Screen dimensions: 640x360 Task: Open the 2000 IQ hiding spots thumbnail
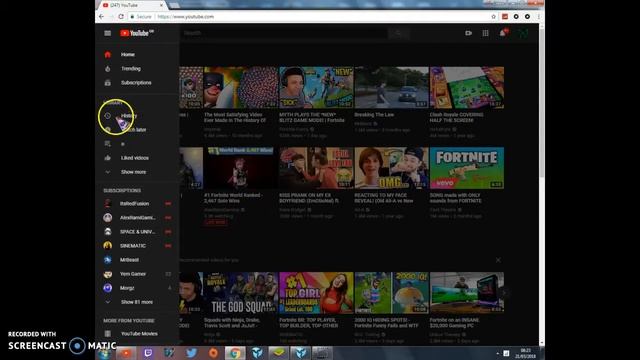tap(391, 293)
